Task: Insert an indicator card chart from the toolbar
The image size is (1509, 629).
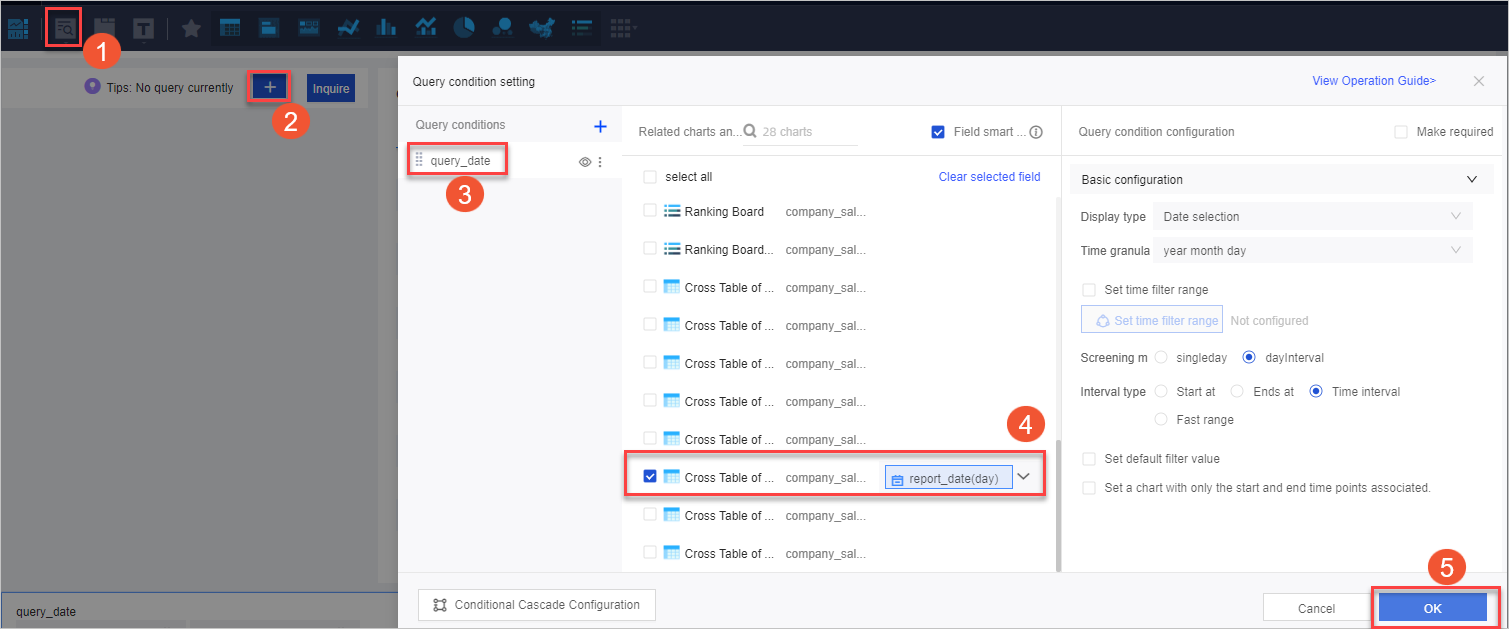Action: pyautogui.click(x=269, y=28)
